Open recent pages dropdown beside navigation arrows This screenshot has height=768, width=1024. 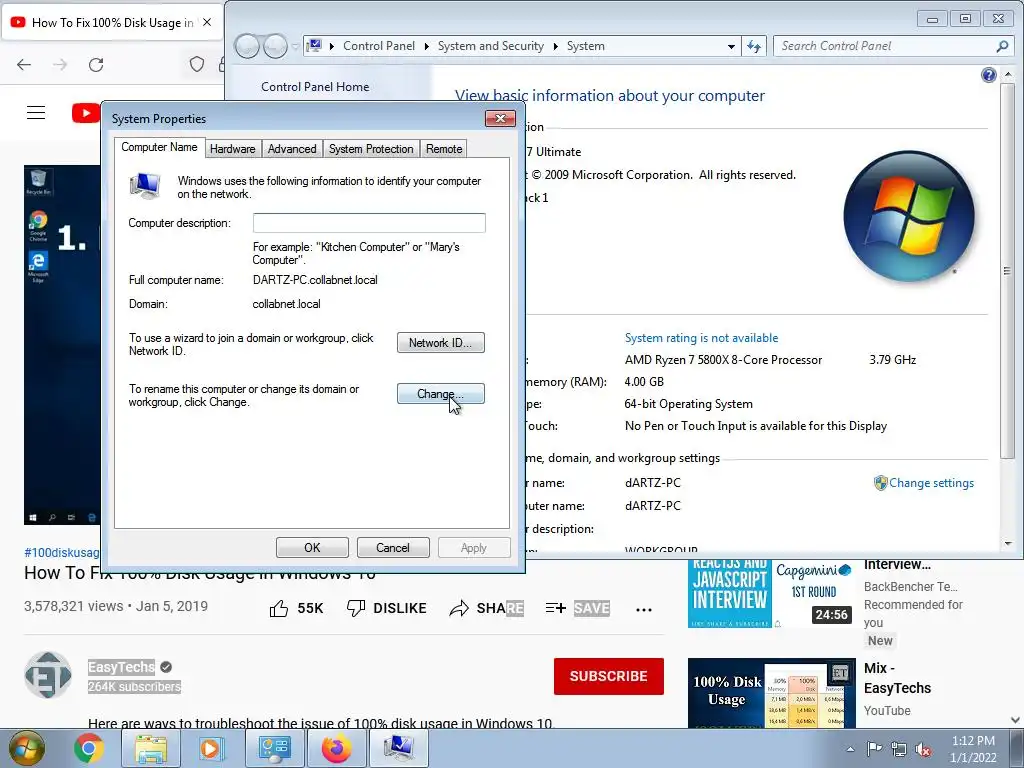click(295, 46)
